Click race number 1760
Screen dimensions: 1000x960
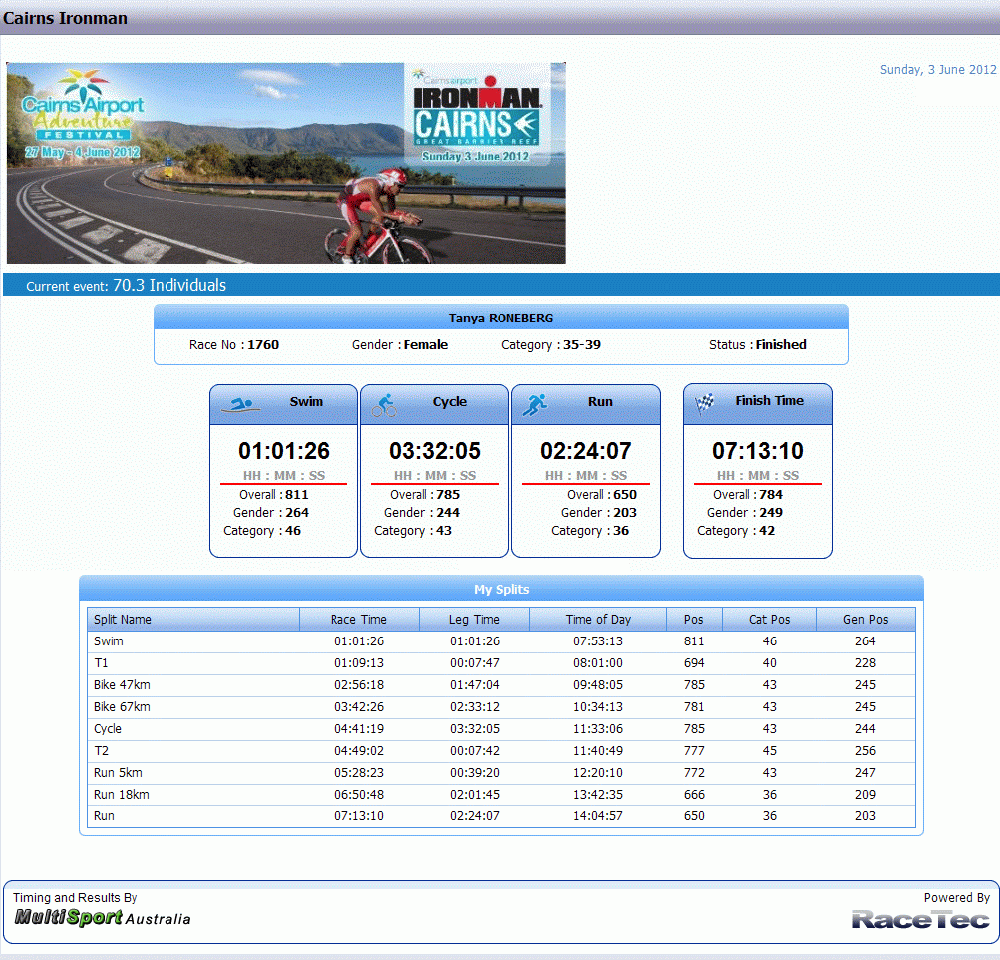coord(263,344)
